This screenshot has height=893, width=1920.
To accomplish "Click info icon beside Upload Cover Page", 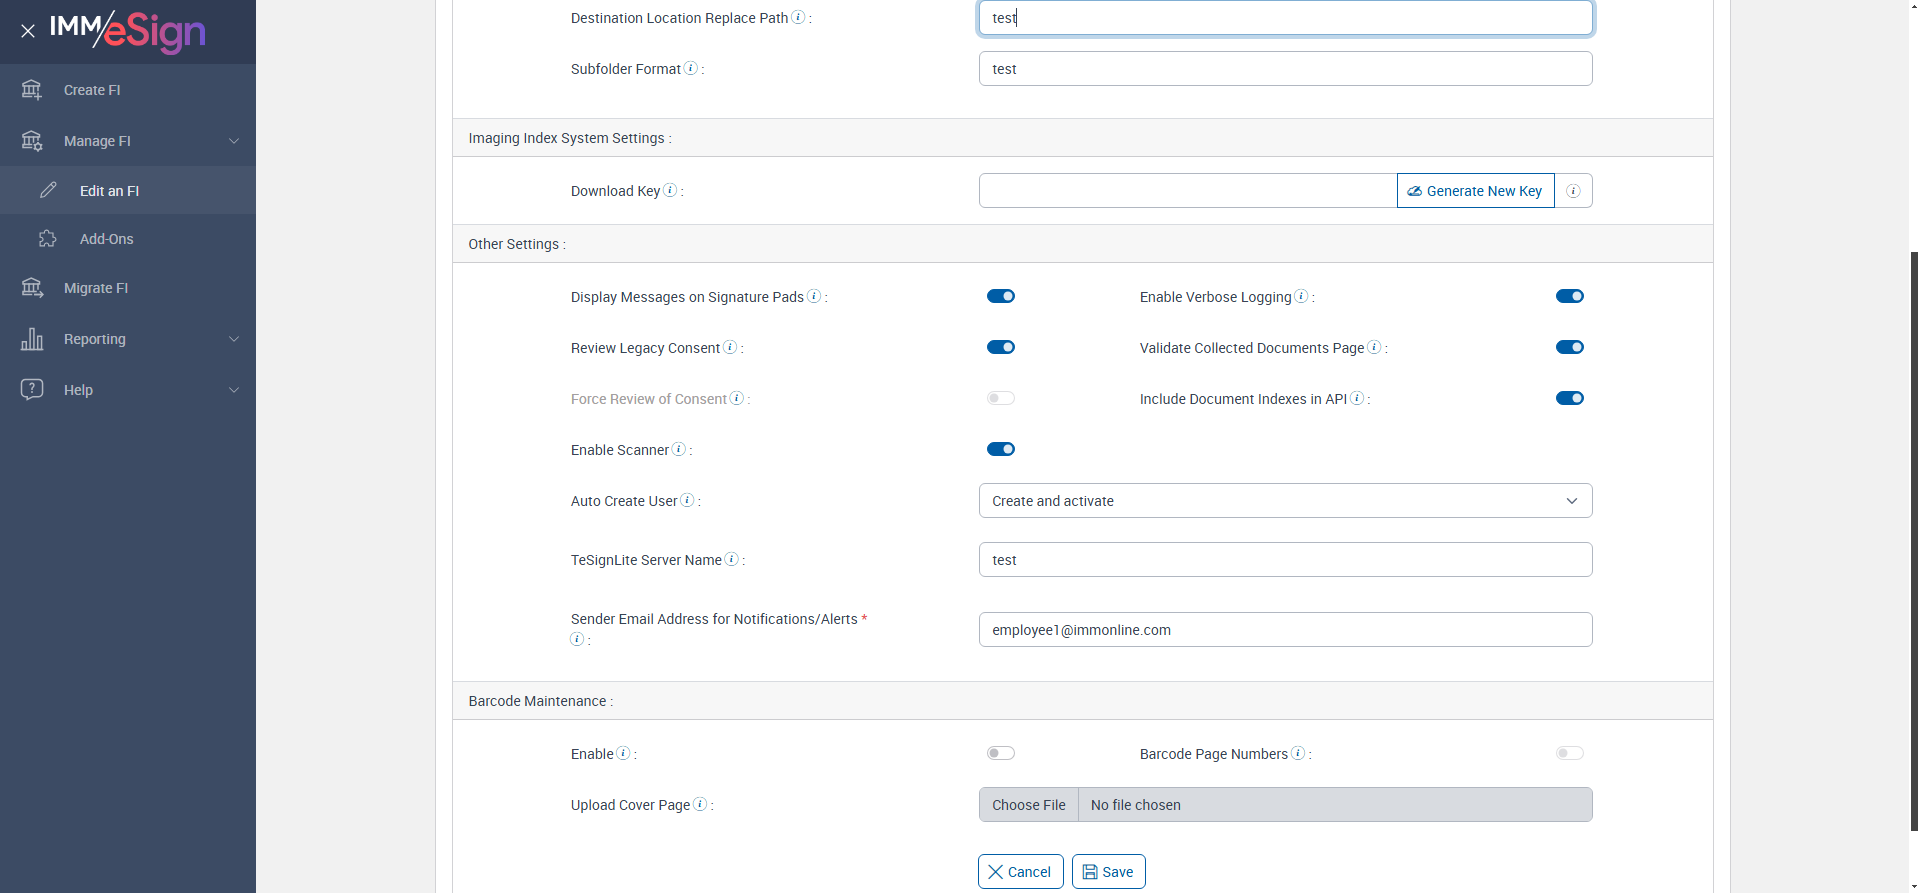I will click(x=700, y=804).
